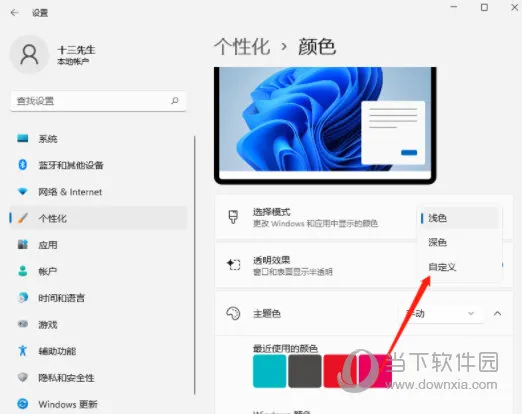Go to 个性化 settings
Screen dimensions: 522x414
(98, 218)
